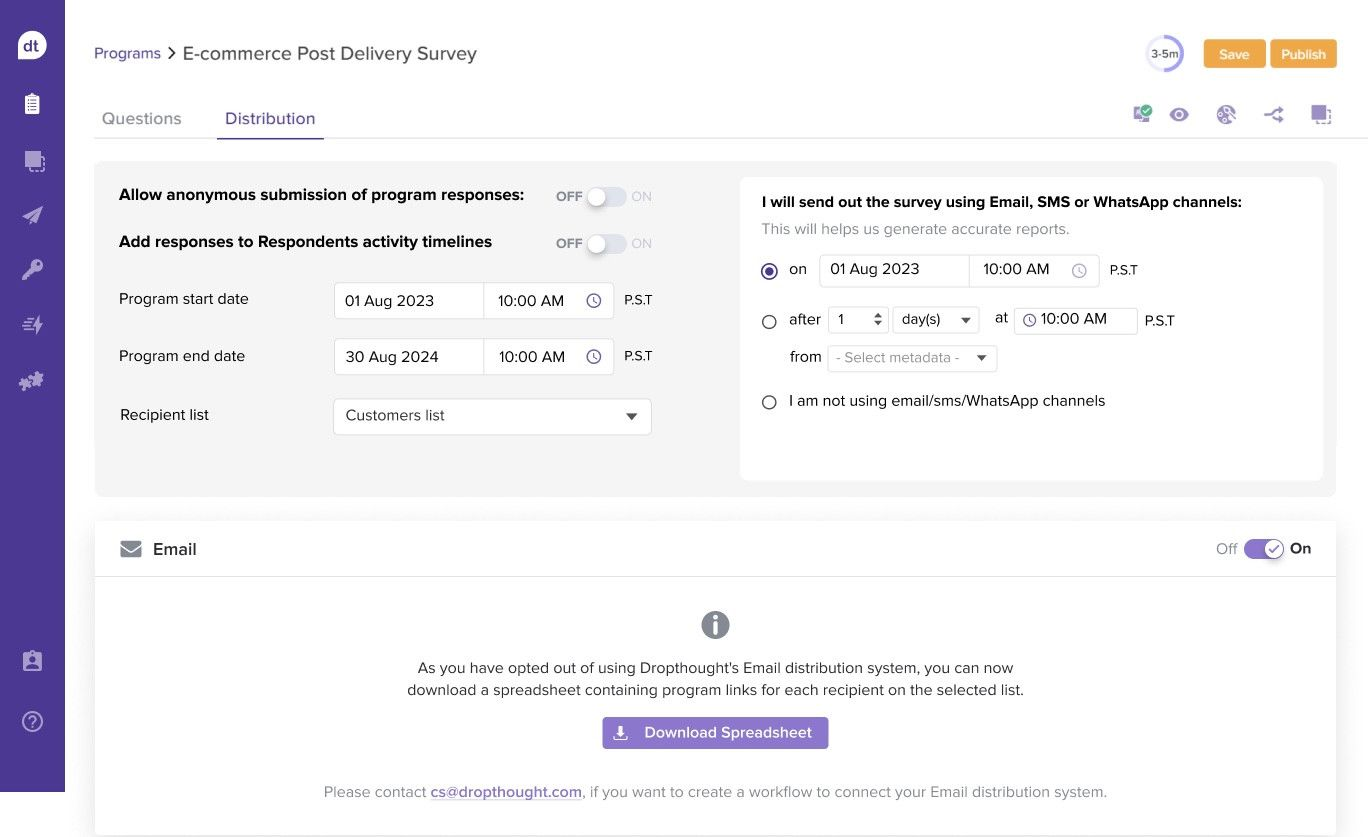Screen dimensions: 1368x837
Task: Open the paper plane icon in sidebar
Action: [x=32, y=215]
